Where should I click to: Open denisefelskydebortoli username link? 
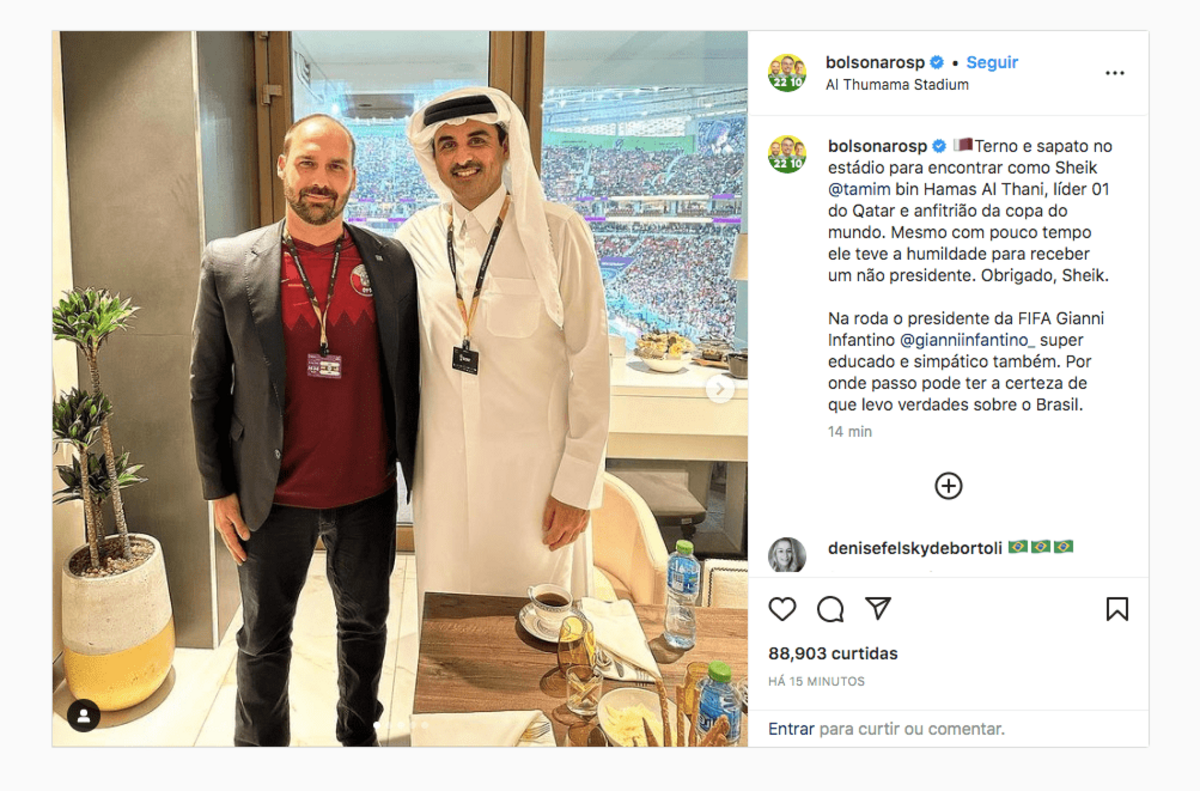click(x=915, y=547)
